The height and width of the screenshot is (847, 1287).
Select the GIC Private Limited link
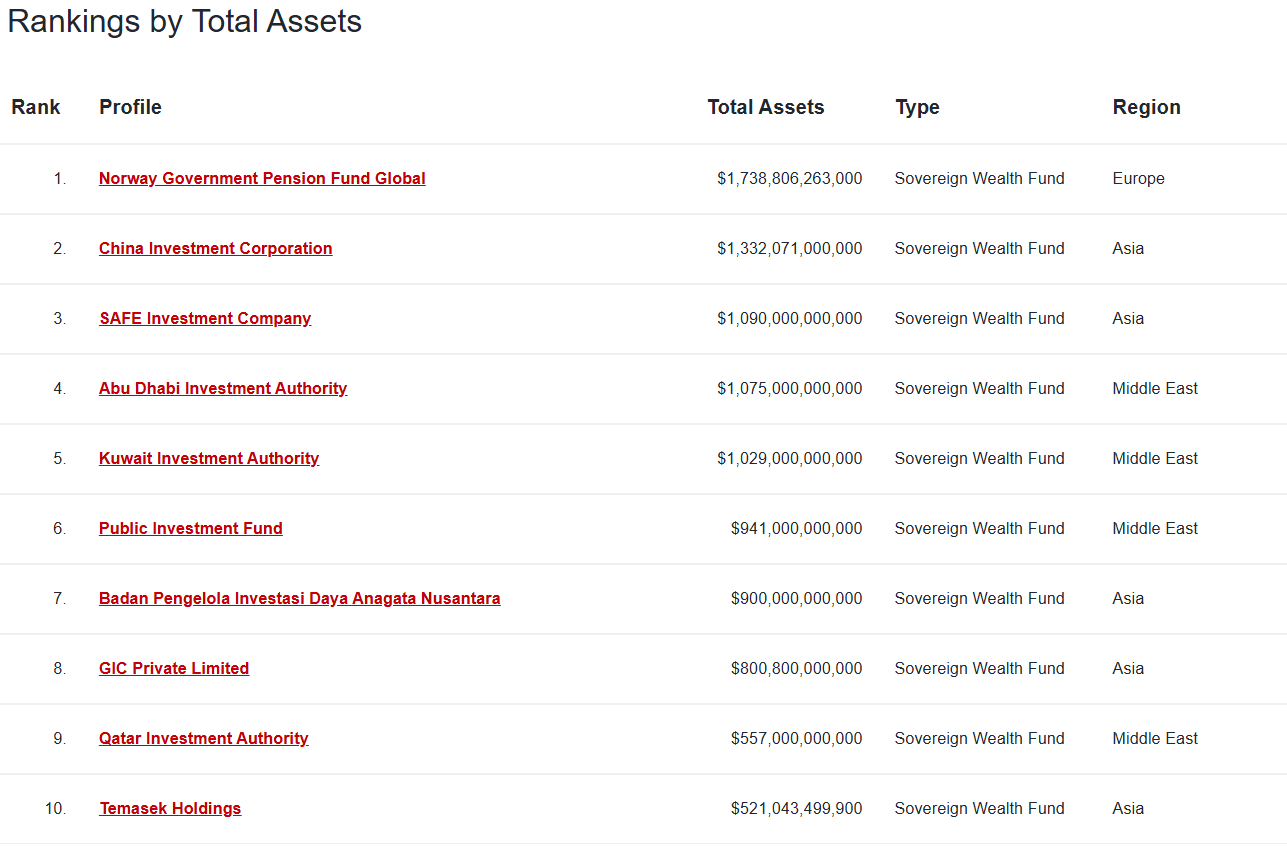[x=174, y=668]
